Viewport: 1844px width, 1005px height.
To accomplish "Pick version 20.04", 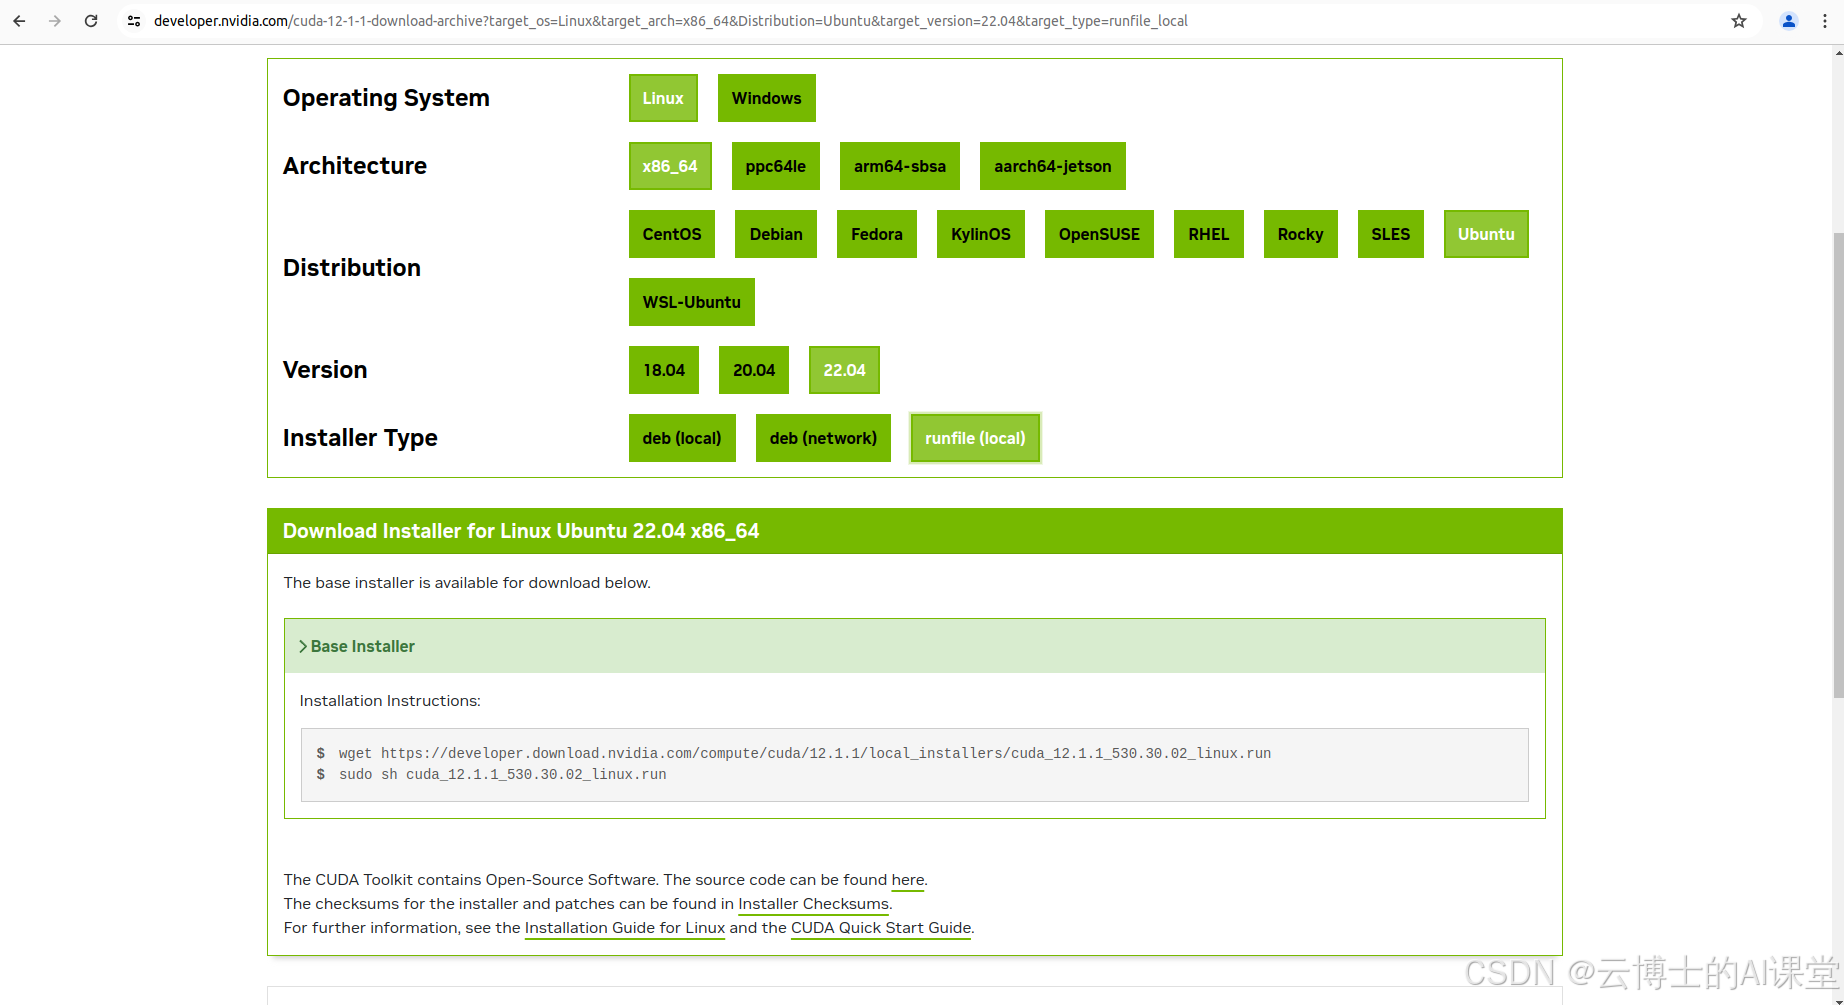I will click(x=754, y=370).
